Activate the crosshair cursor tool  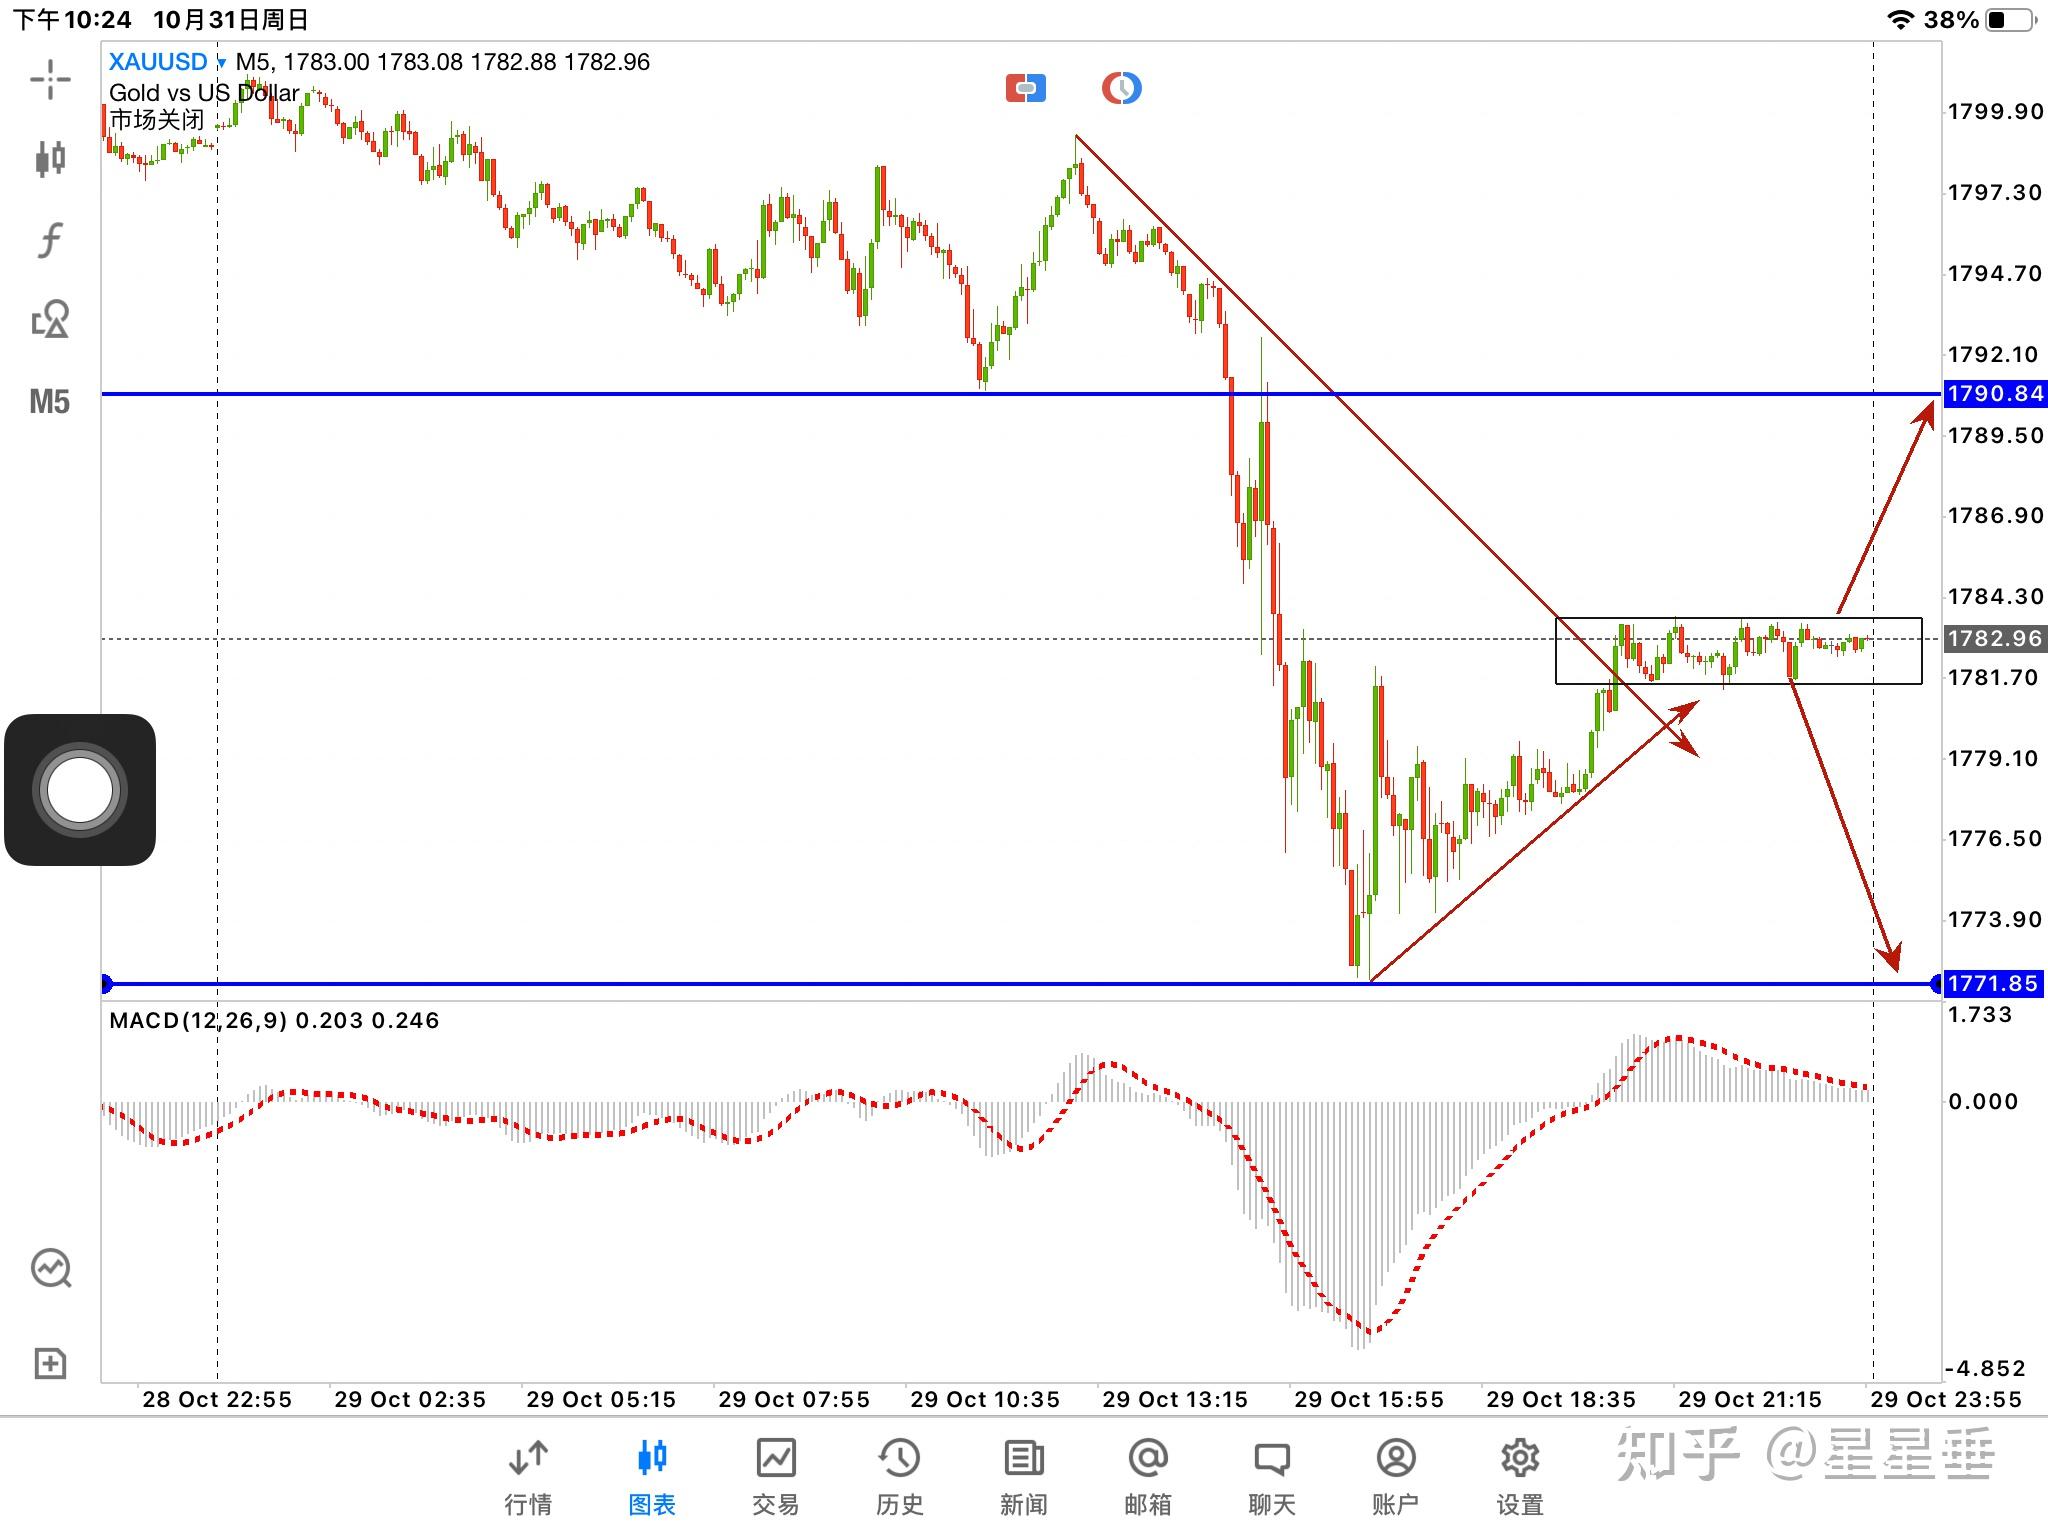click(50, 79)
